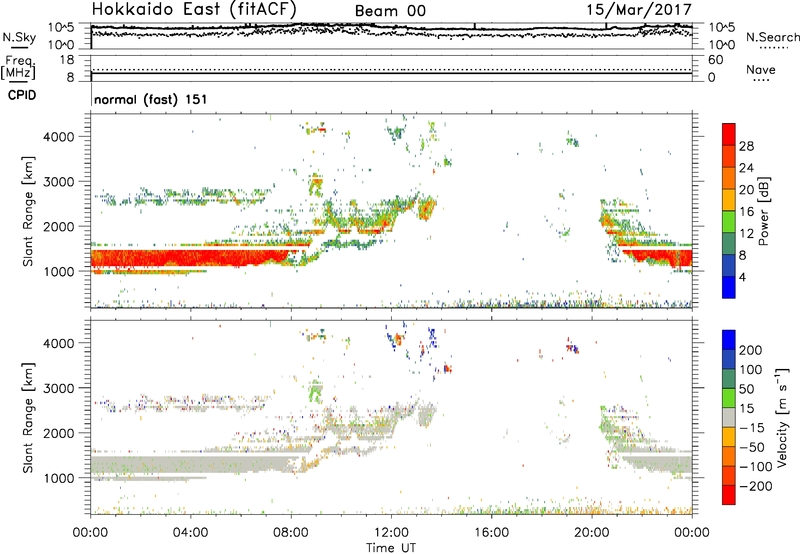Screen dimensions: 800x554
Task: Click the "Nave" legend label
Action: [x=761, y=69]
